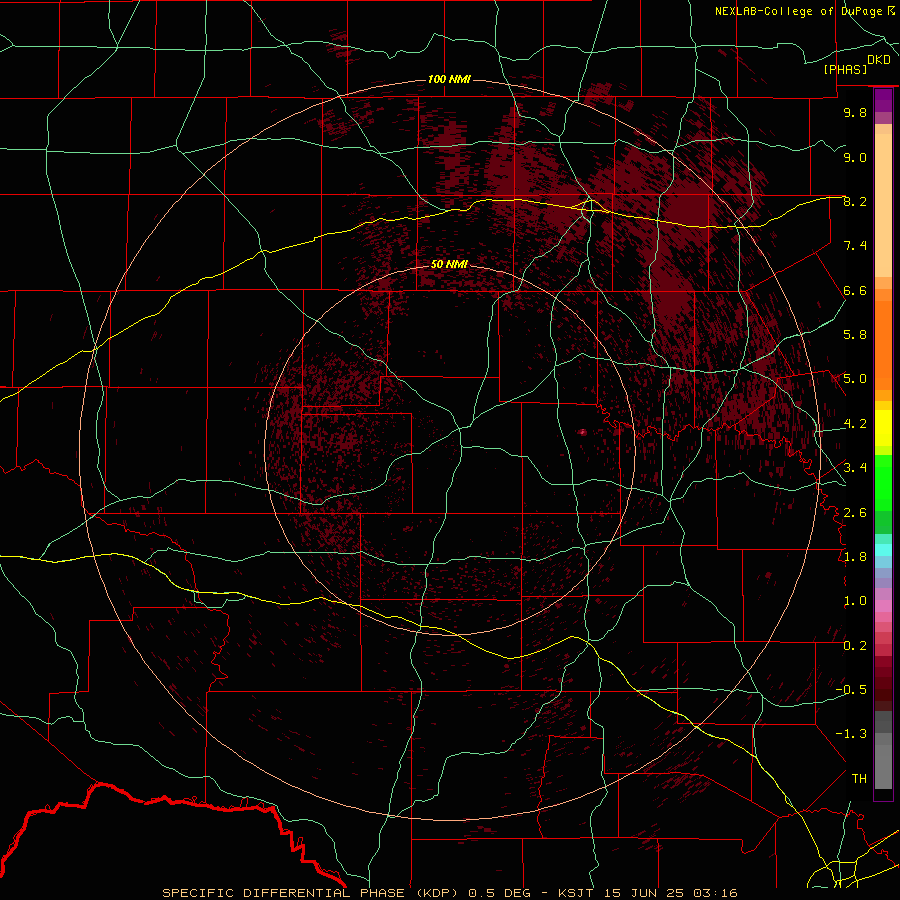Viewport: 900px width, 900px height.
Task: Click the 9.0 value on the color scale
Action: 855,157
